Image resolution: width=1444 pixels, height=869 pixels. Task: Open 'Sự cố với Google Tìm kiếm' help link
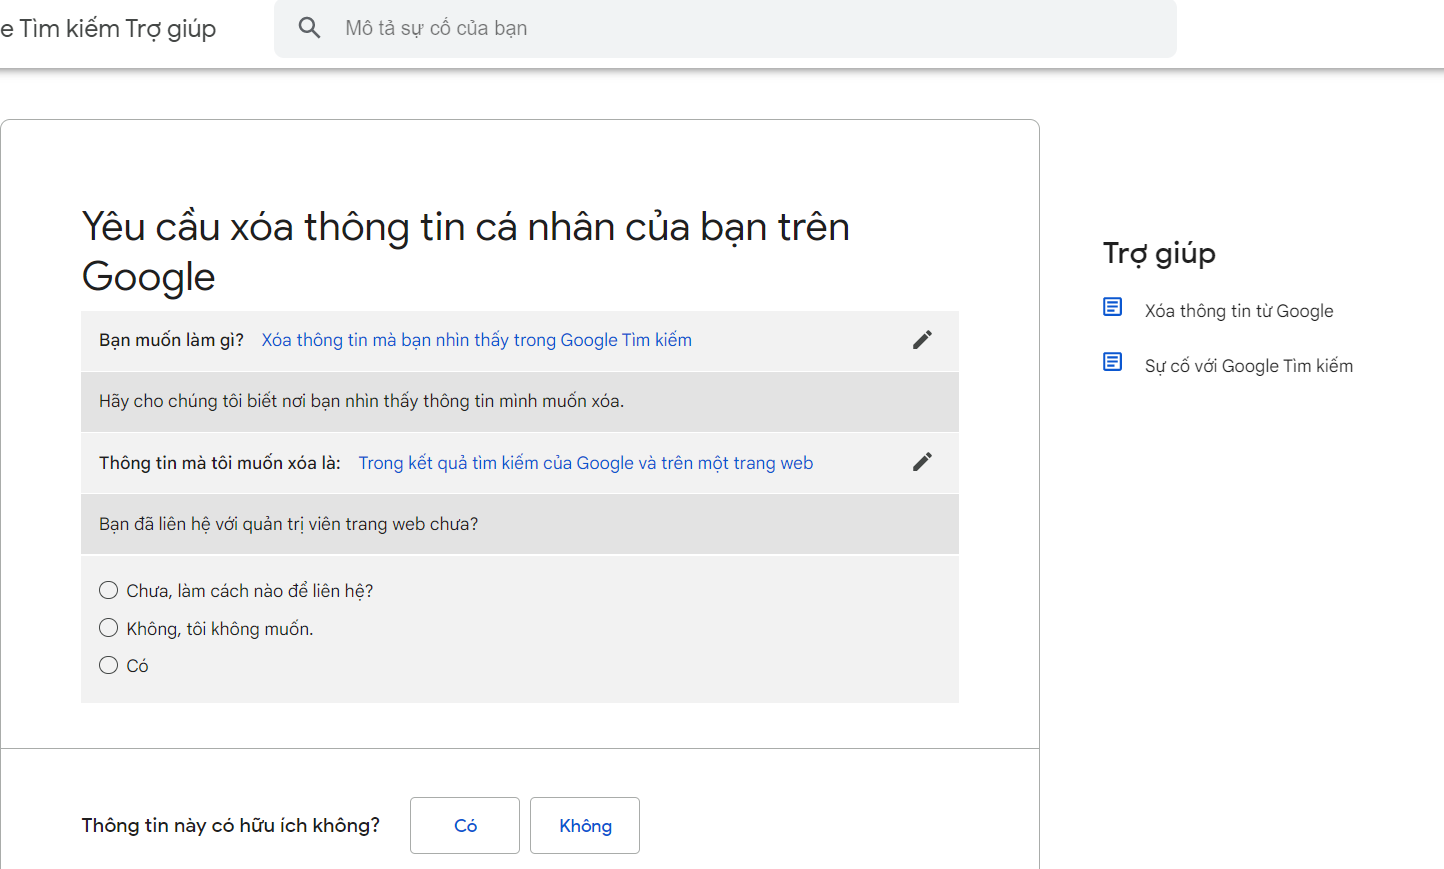point(1248,366)
